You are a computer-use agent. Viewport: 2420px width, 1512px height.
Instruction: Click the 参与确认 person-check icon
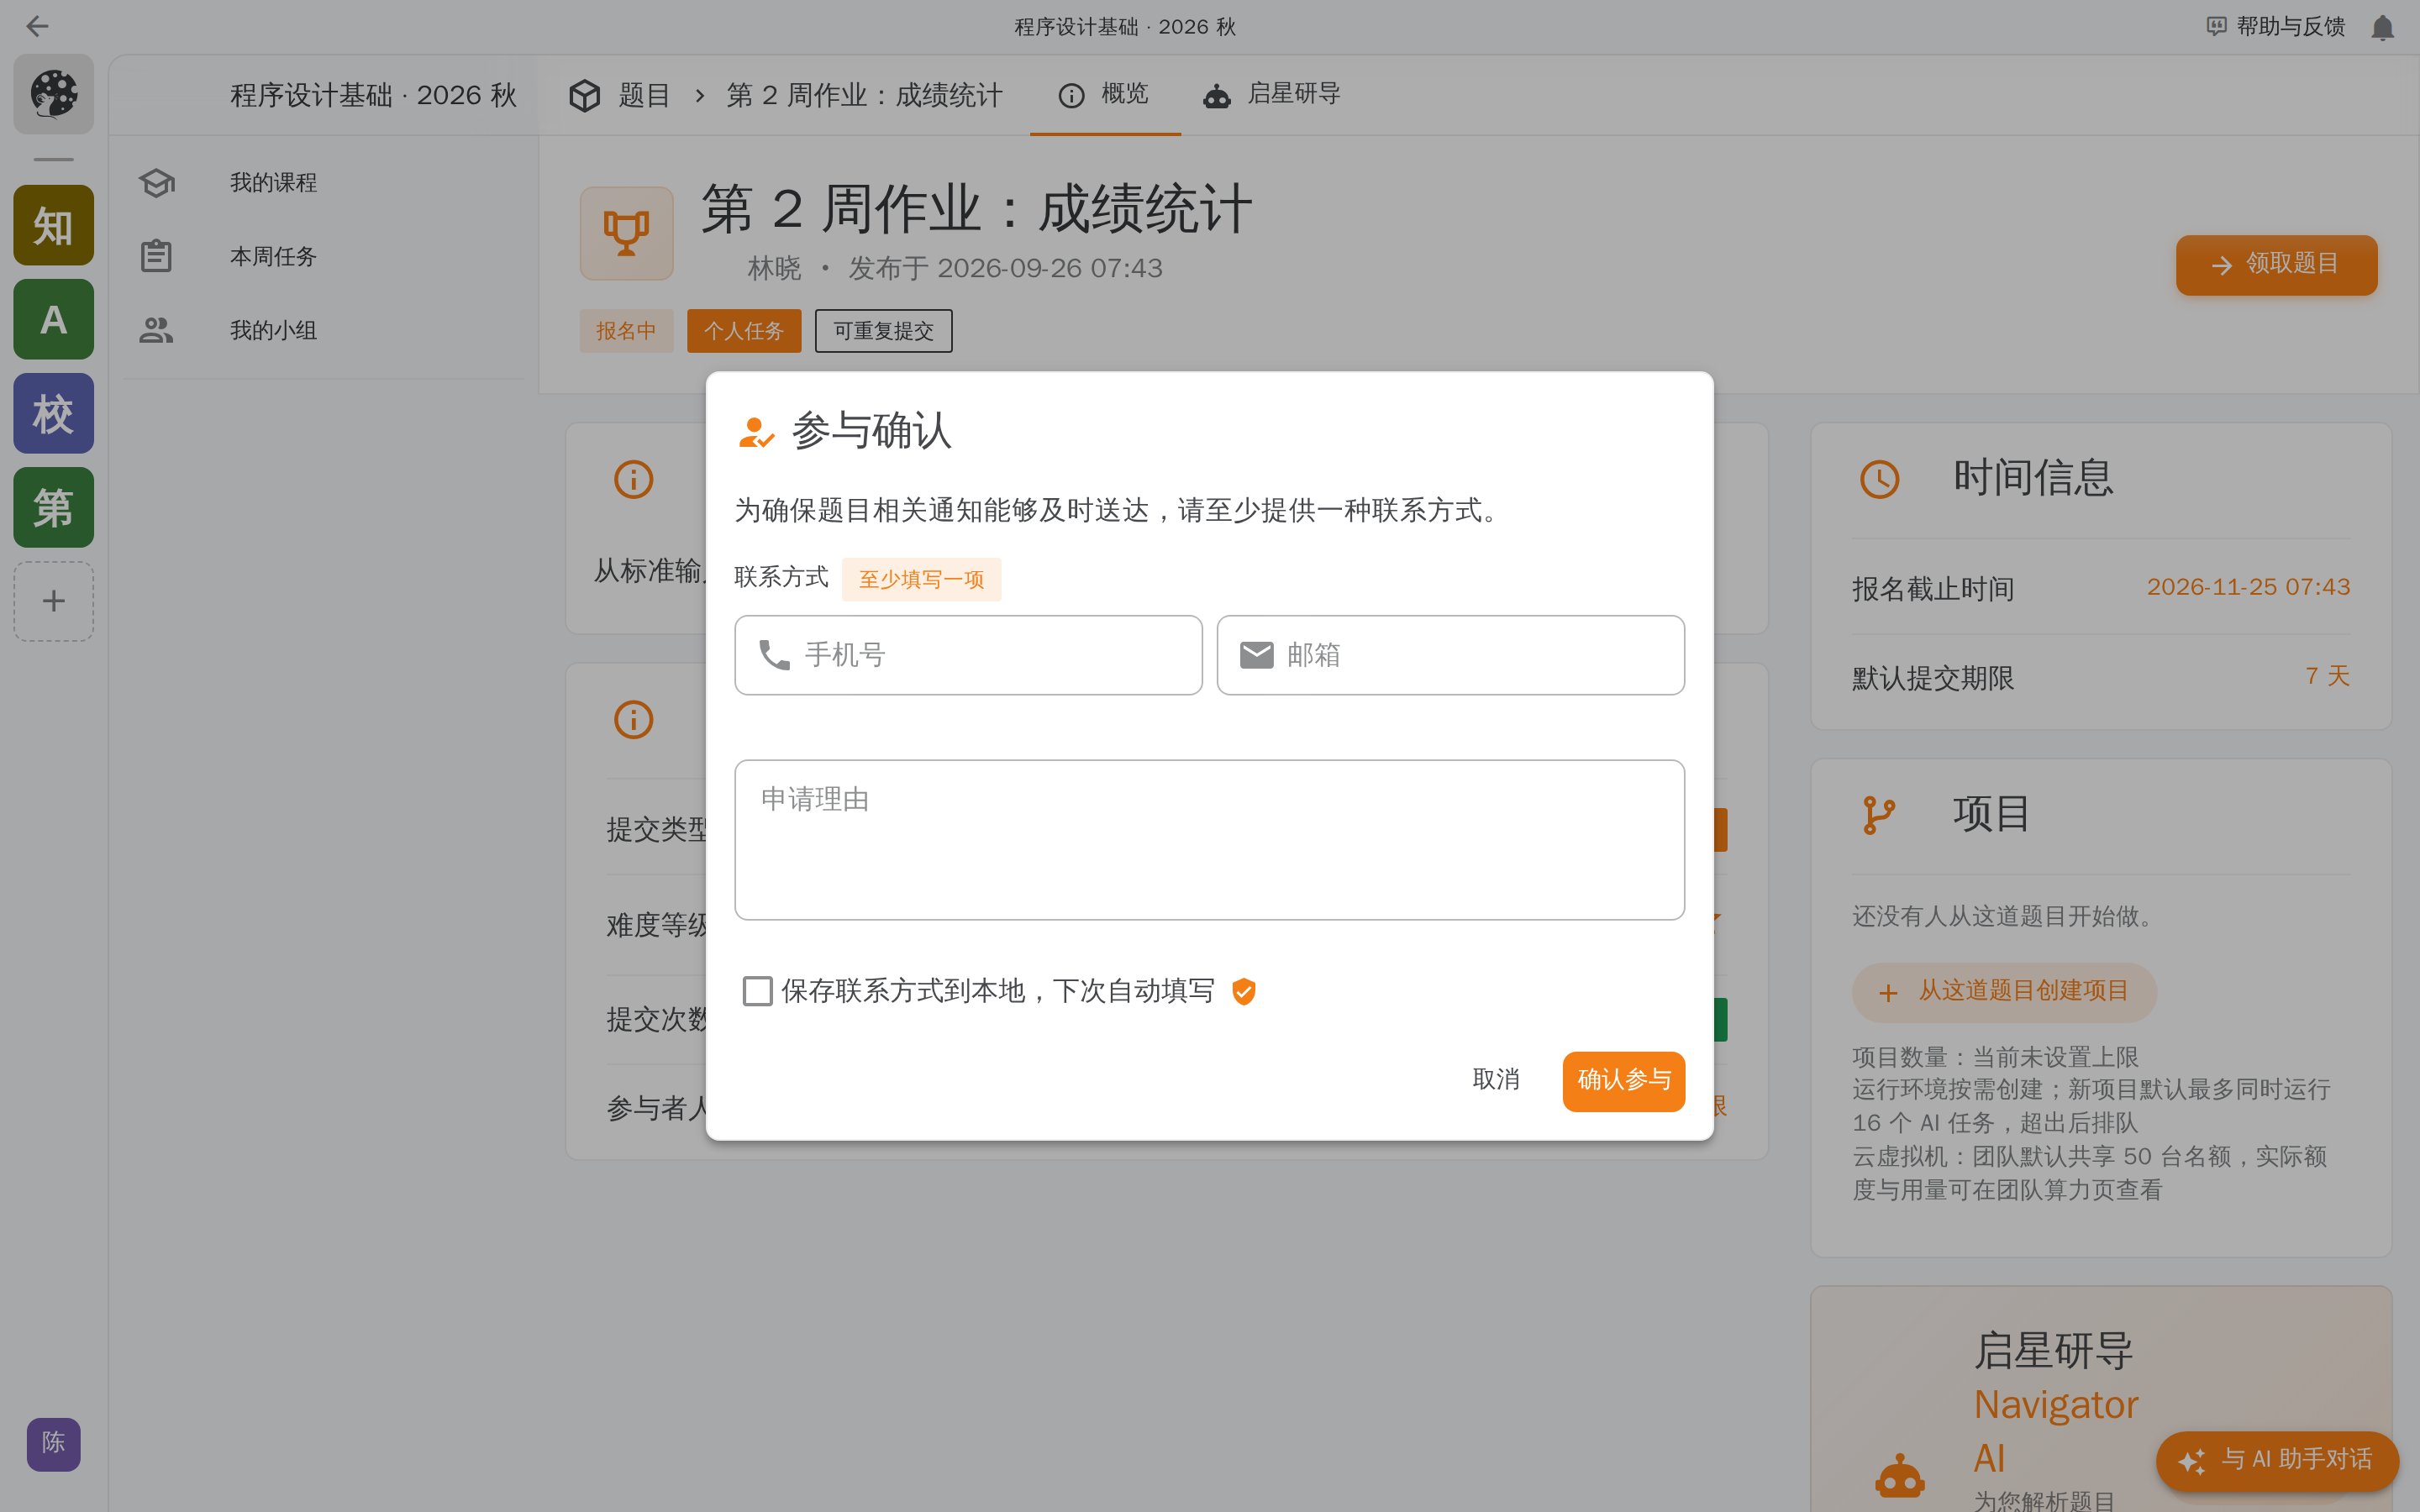[755, 432]
